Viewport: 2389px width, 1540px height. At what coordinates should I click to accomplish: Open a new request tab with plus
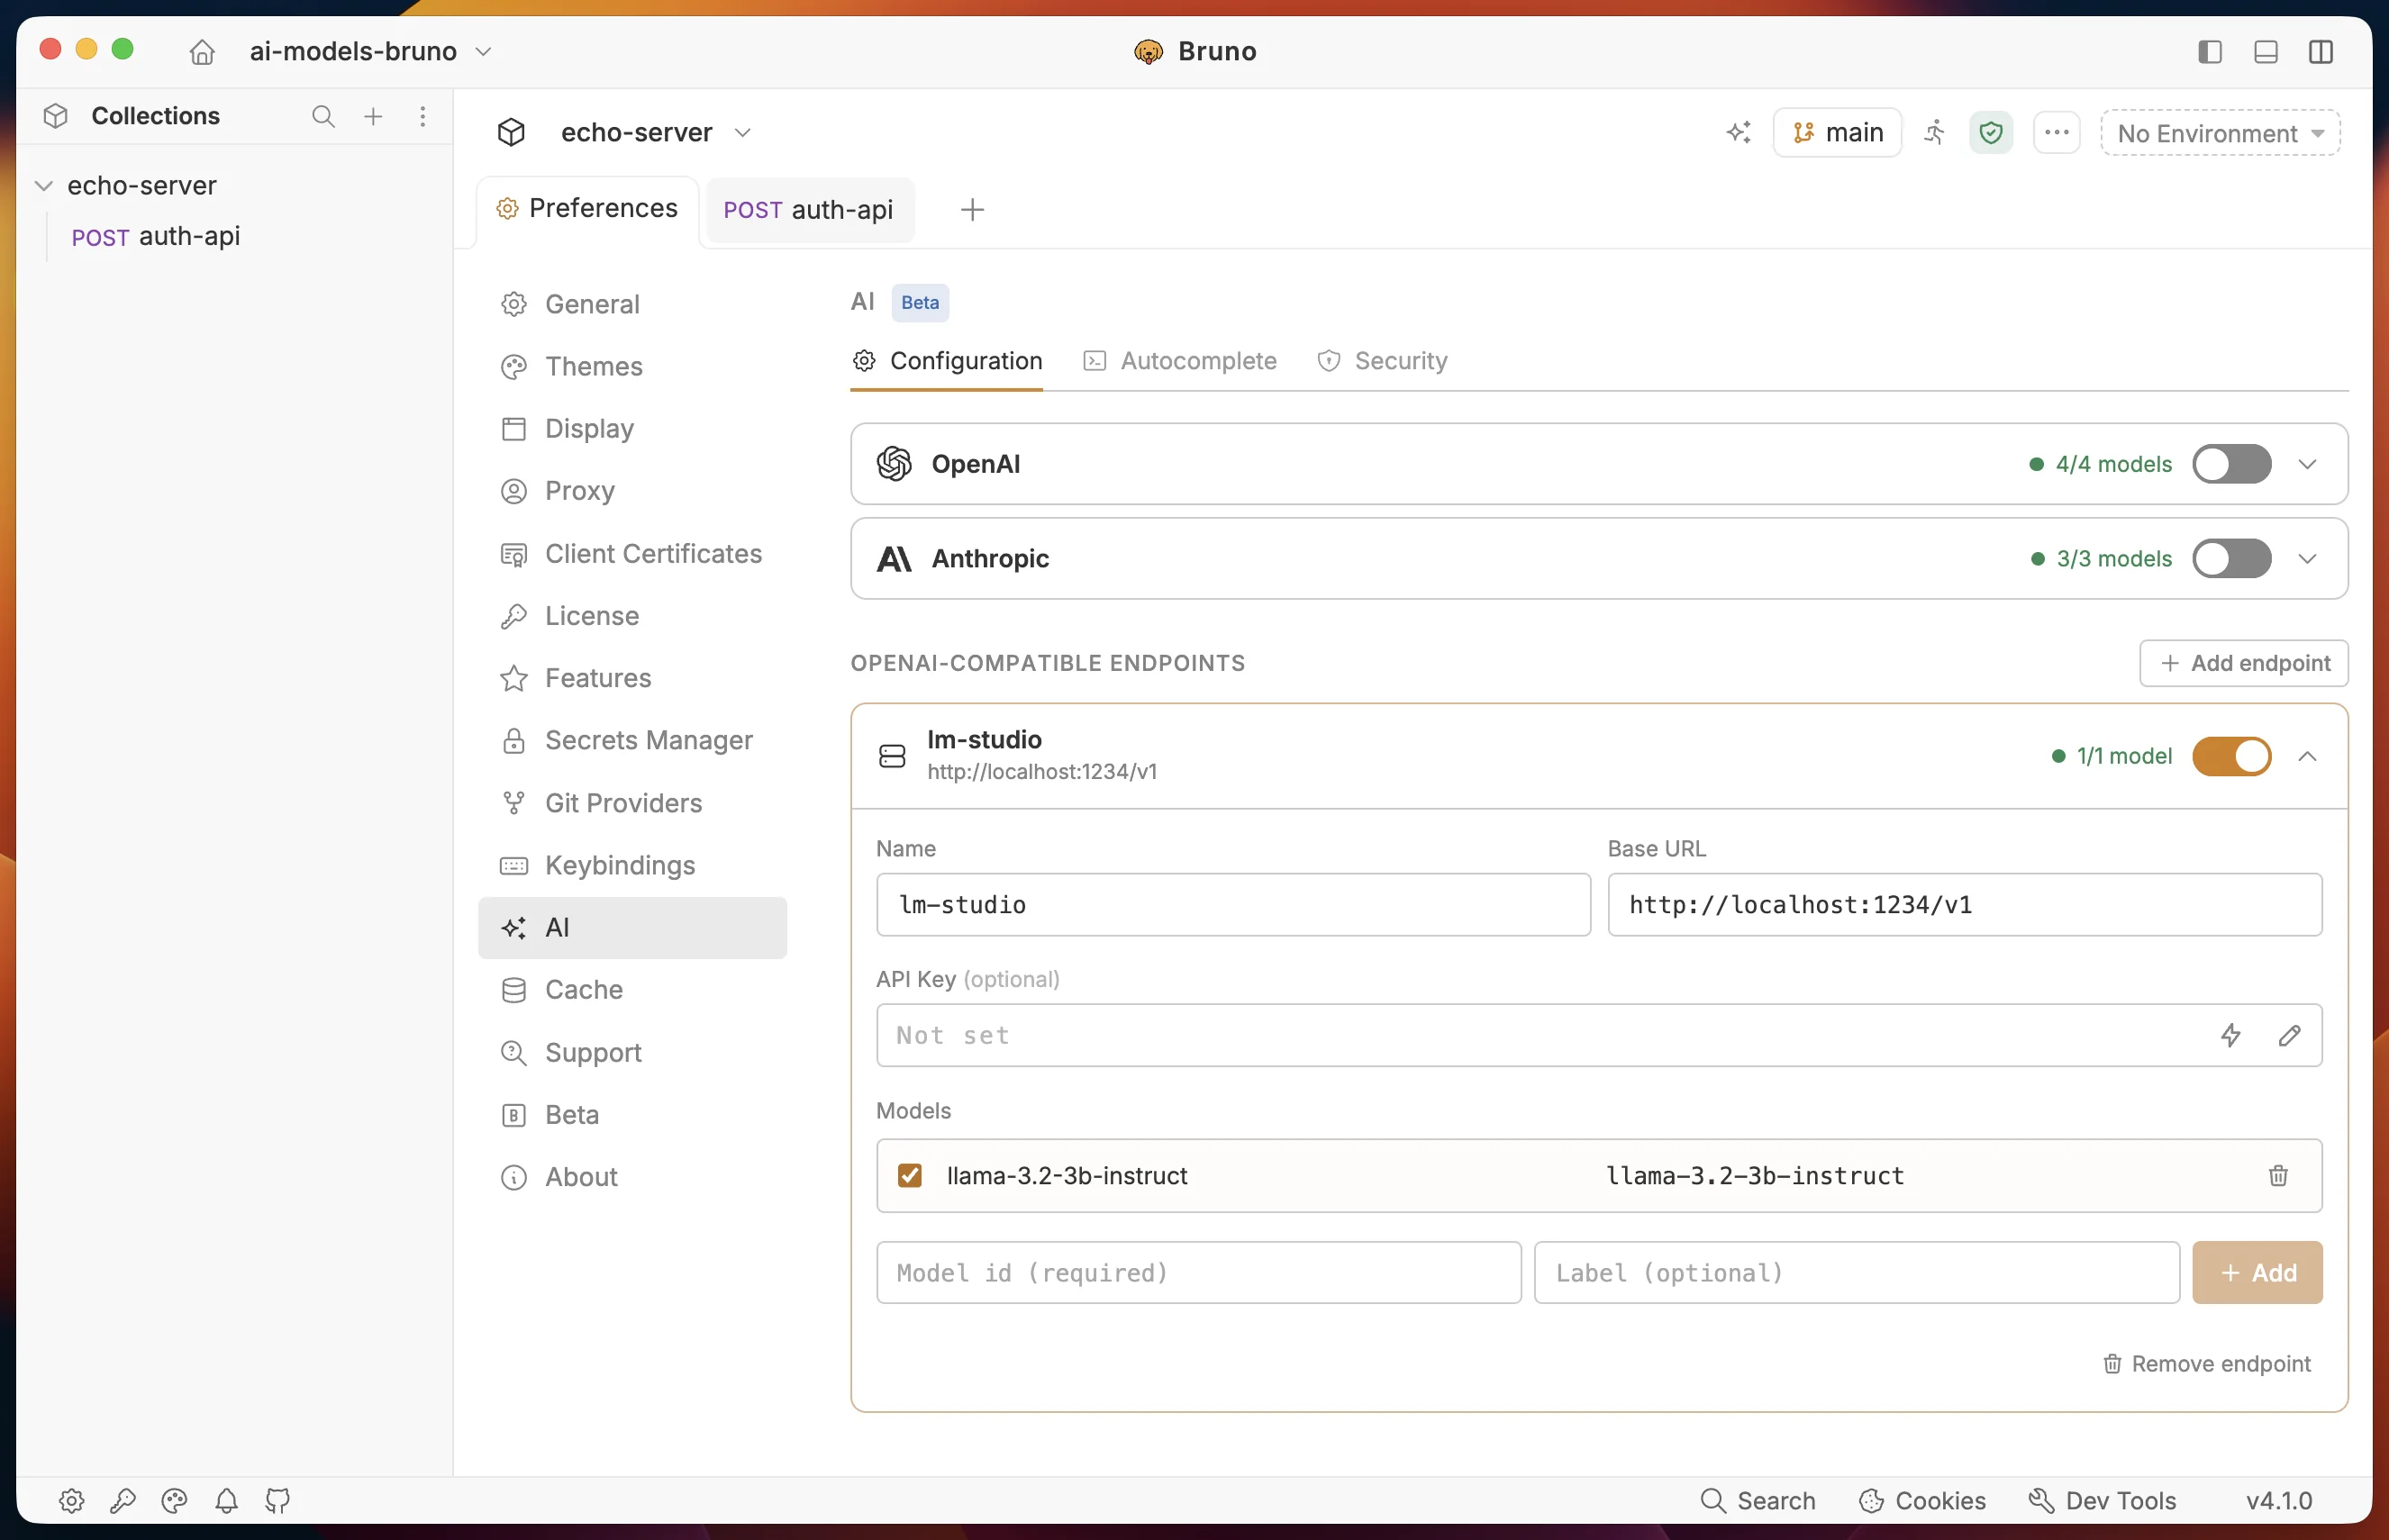(972, 209)
